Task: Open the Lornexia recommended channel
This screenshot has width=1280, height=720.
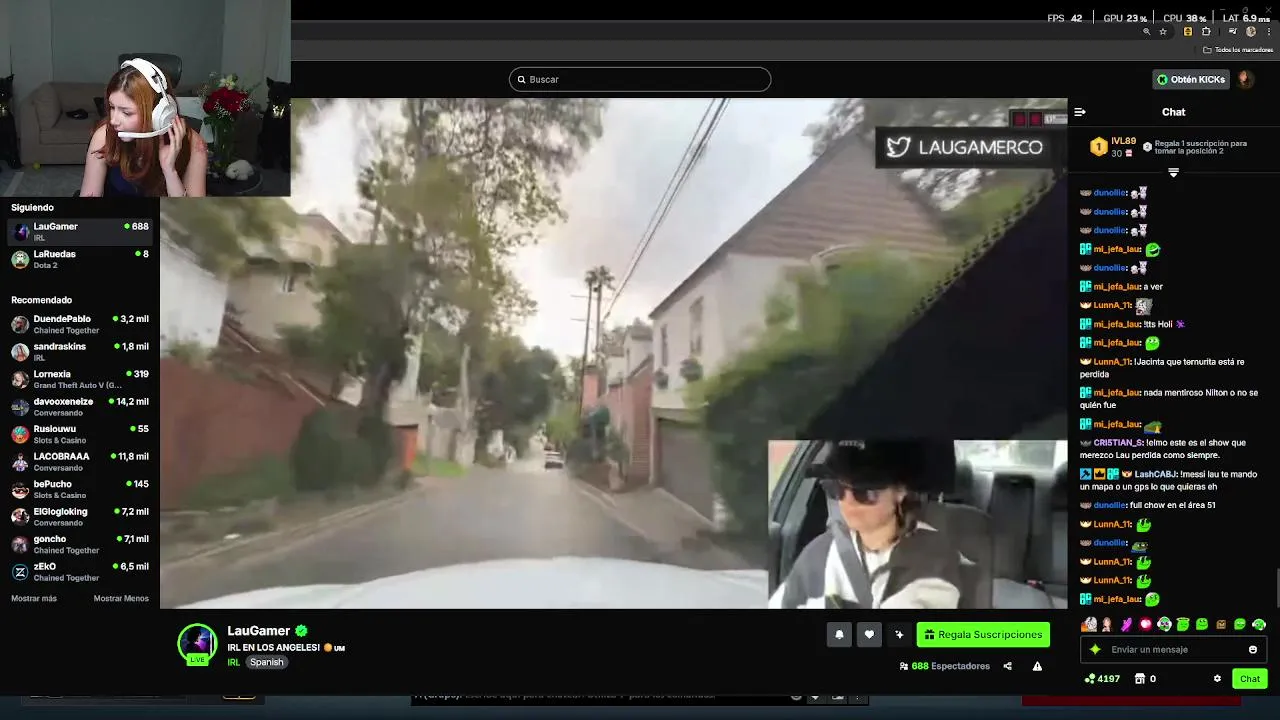Action: click(x=80, y=379)
